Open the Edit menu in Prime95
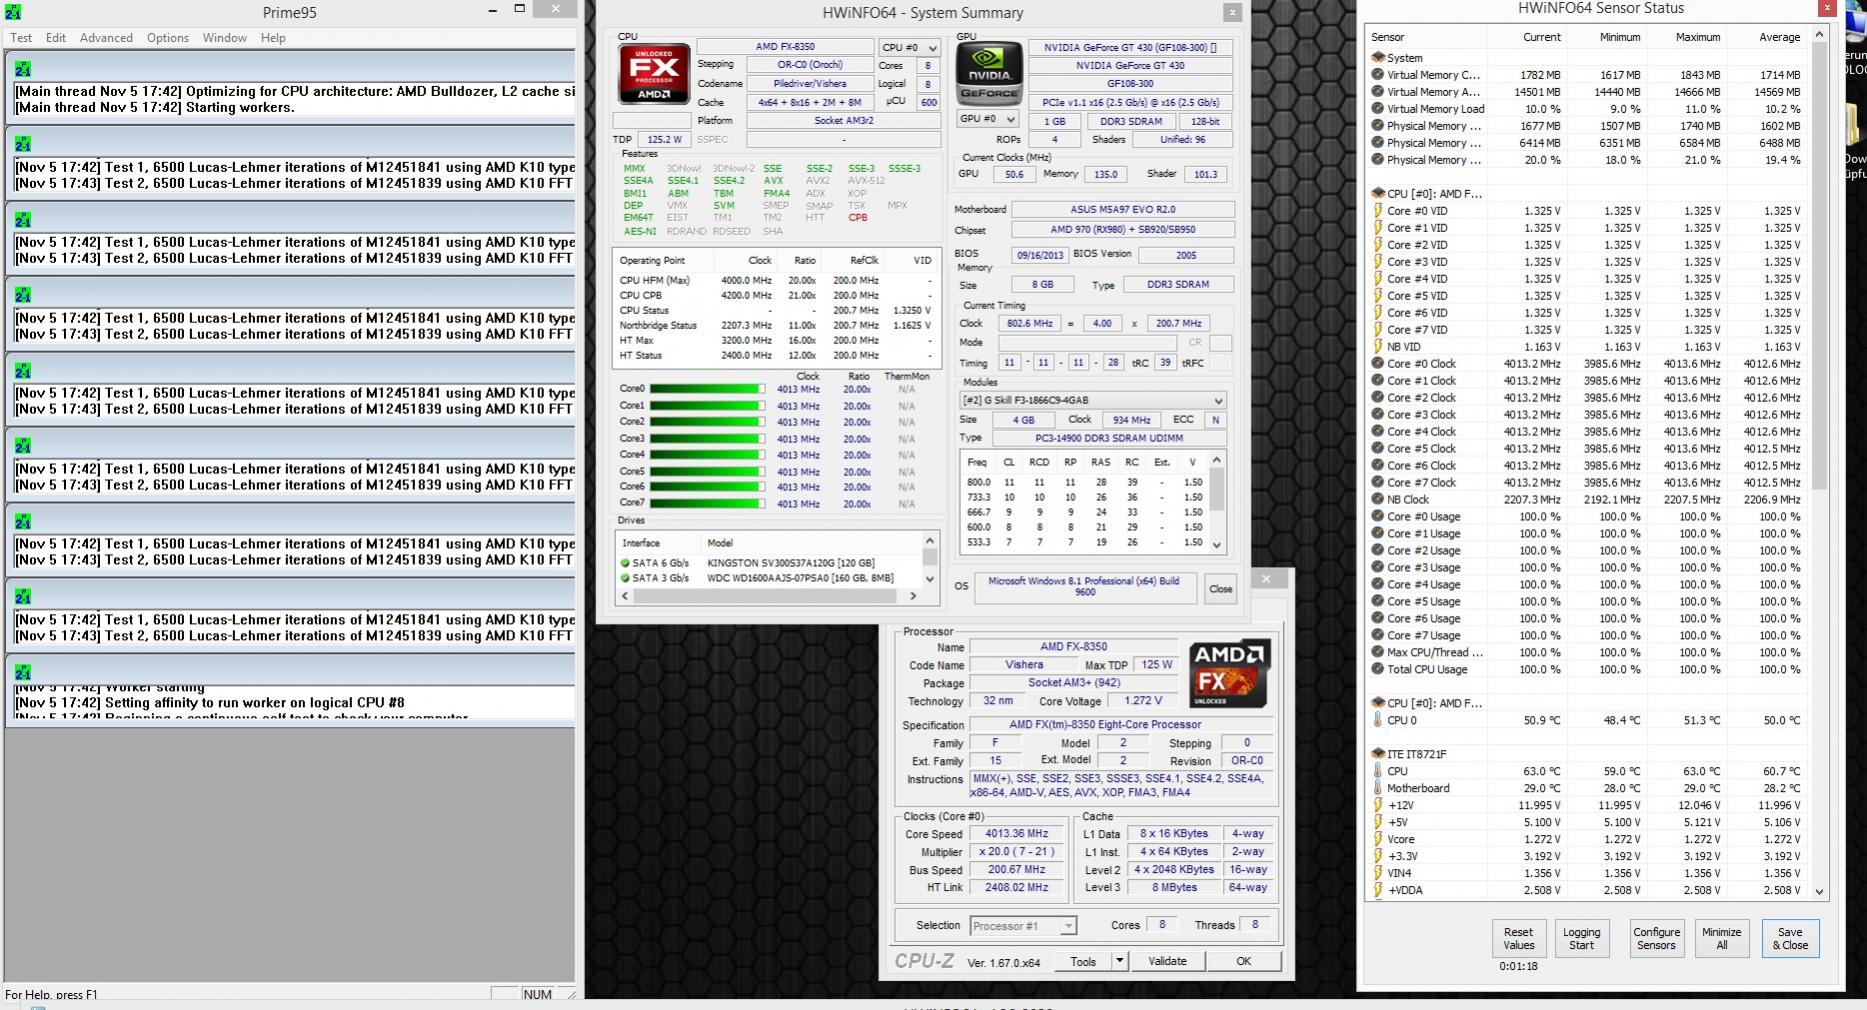This screenshot has width=1867, height=1010. (56, 38)
